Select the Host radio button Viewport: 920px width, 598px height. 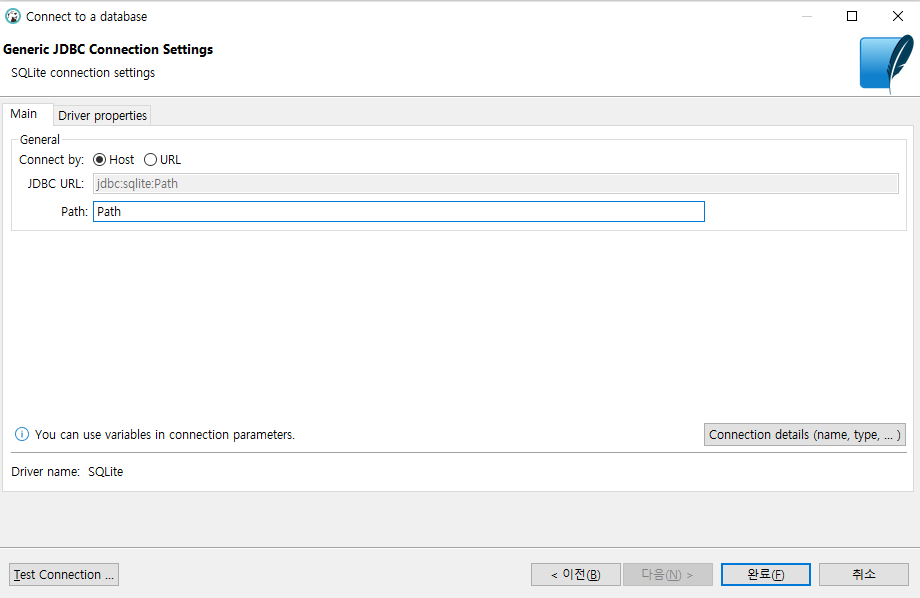100,160
